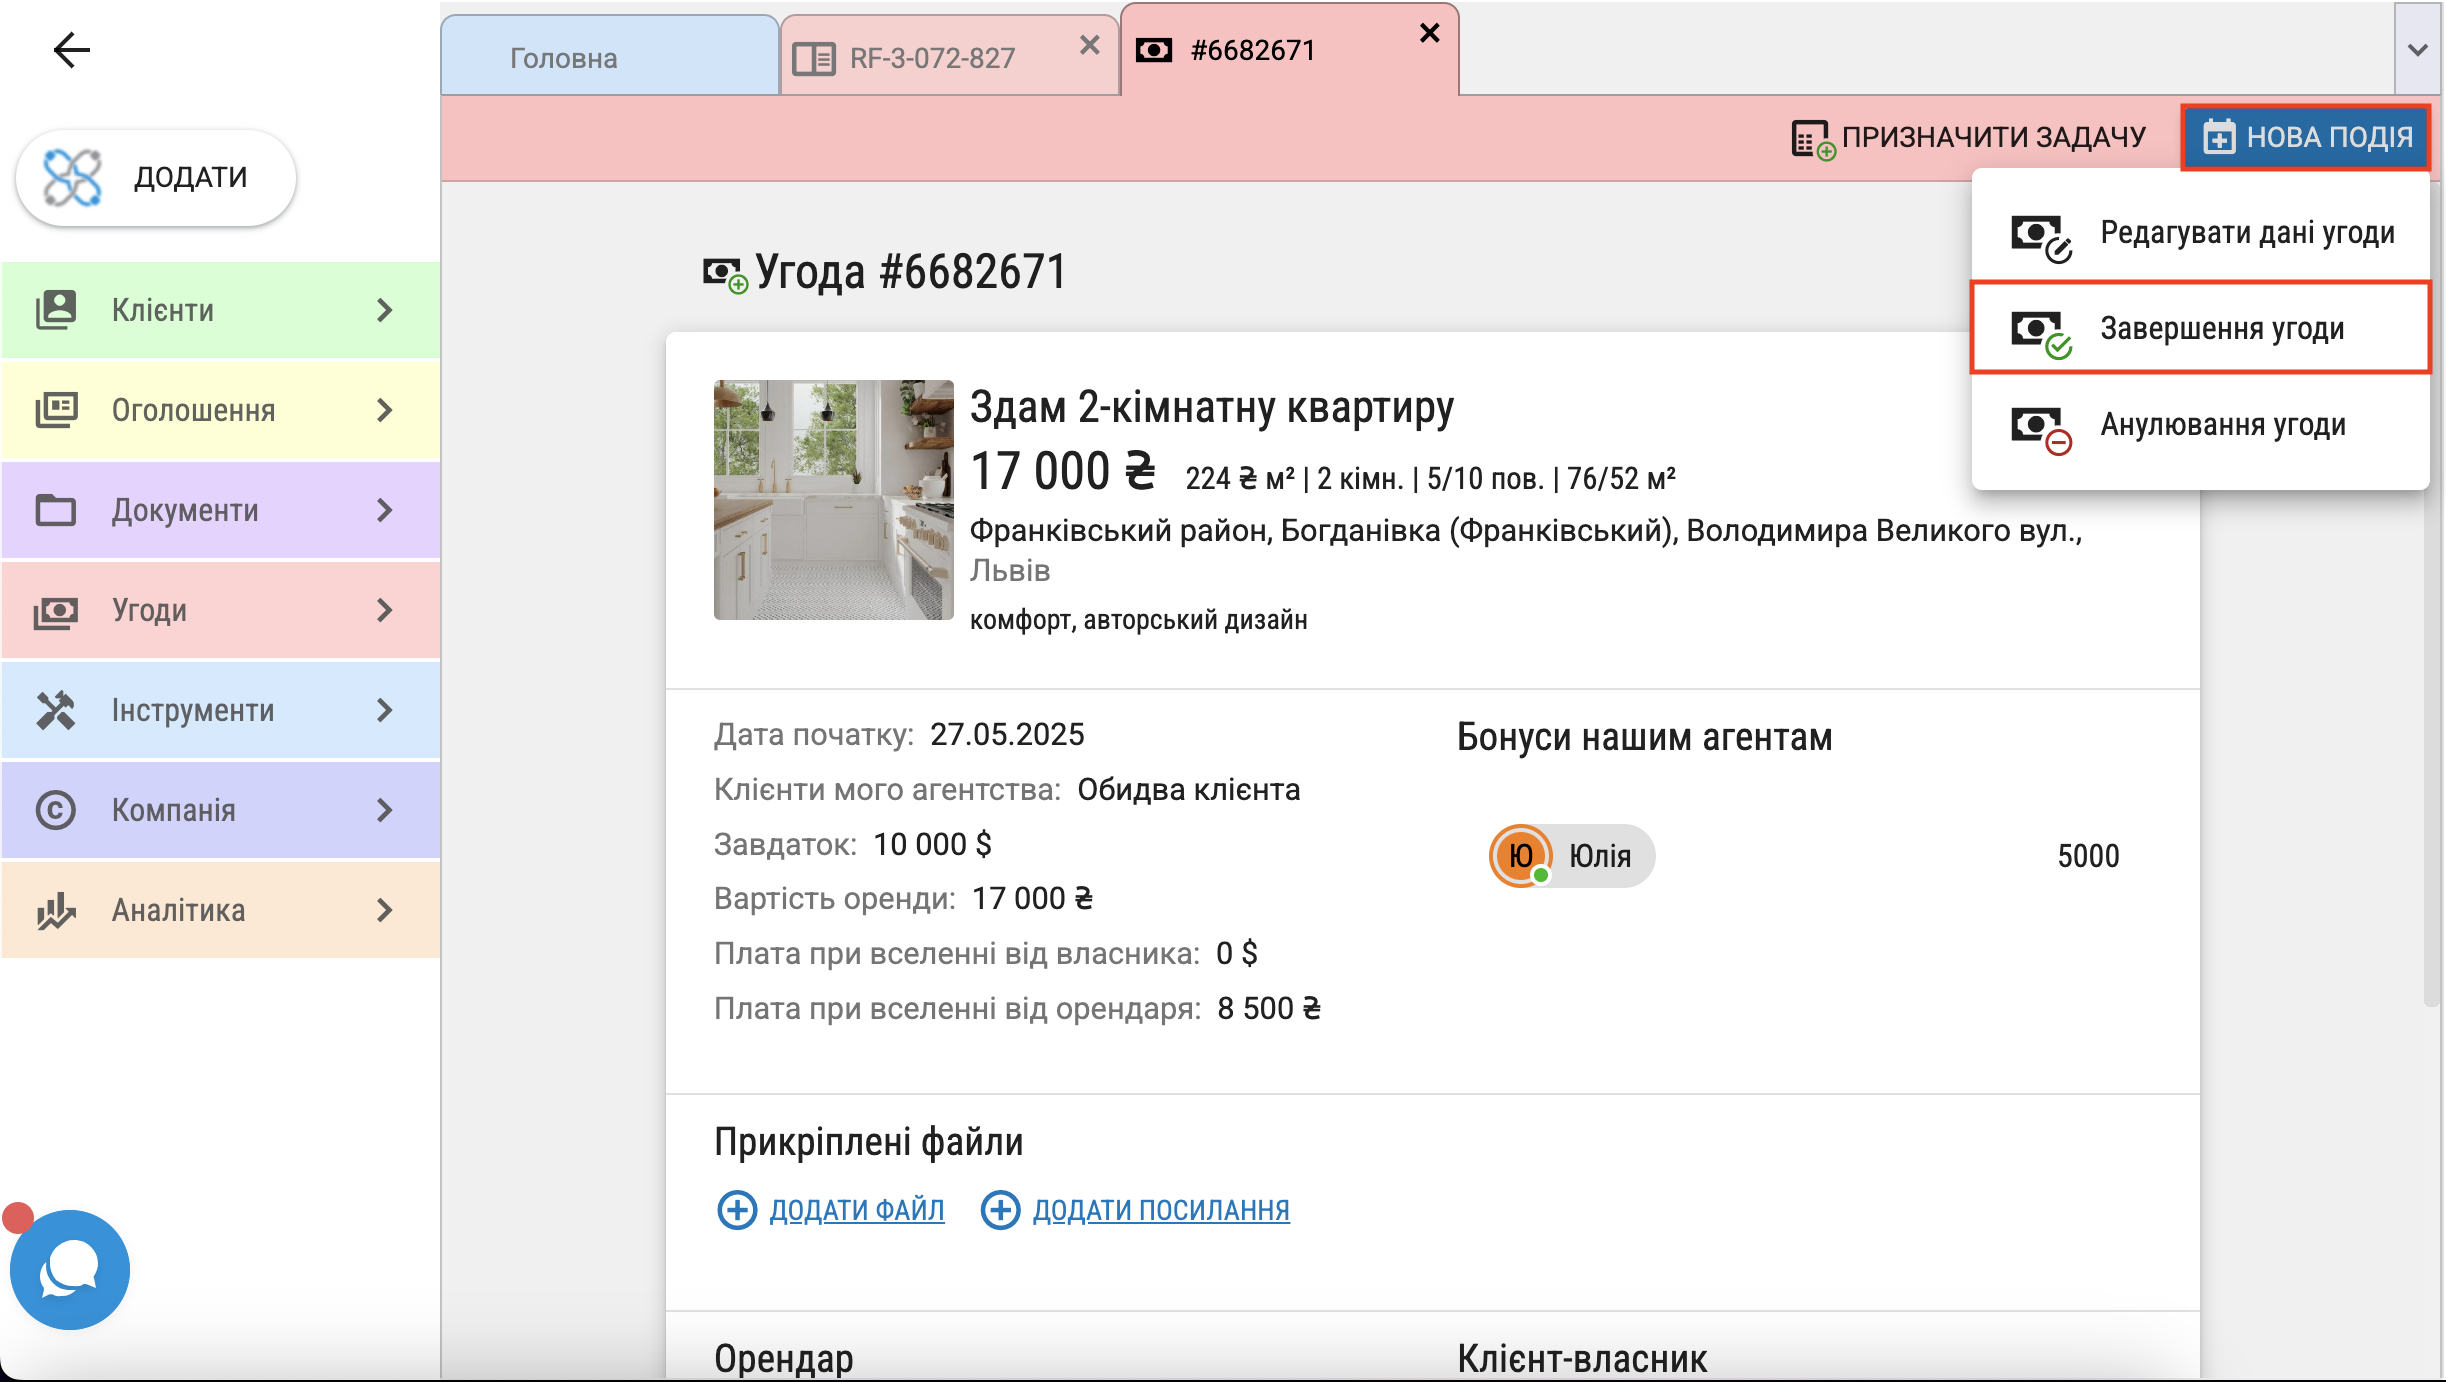Viewport: 2446px width, 1382px height.
Task: Click the tenant fee value 8 500 ₴
Action: (x=1269, y=1008)
